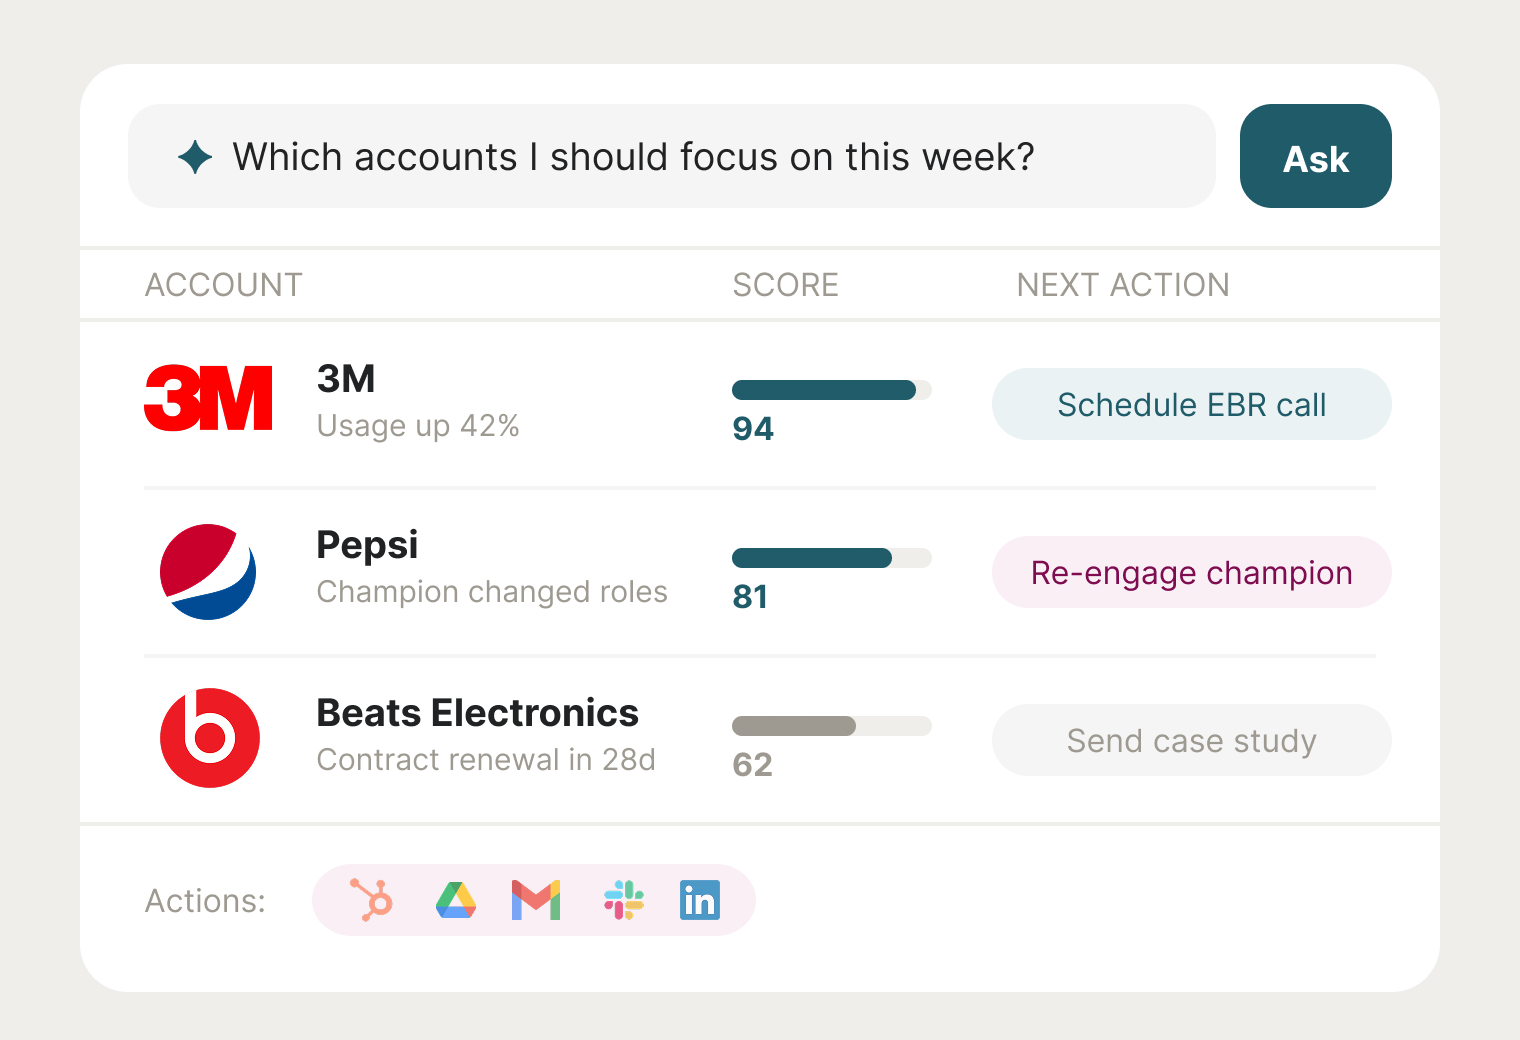Select the Gmail icon in Actions
1520x1040 pixels.
[535, 899]
